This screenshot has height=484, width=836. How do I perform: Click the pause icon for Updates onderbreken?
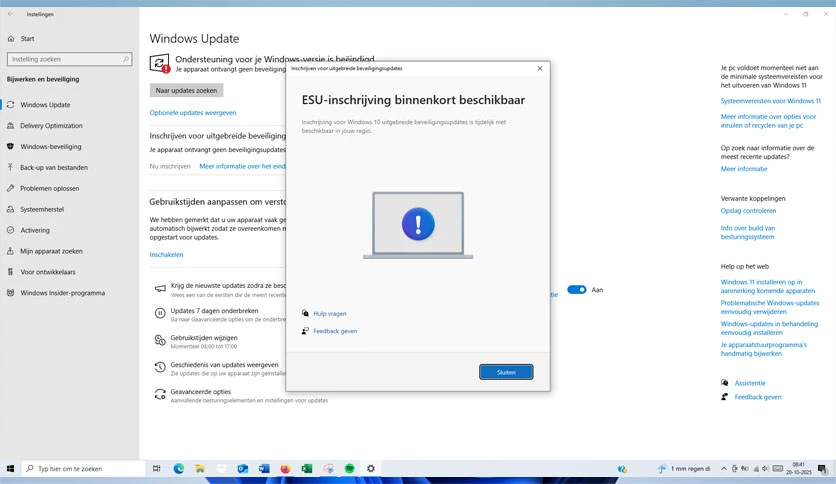[x=160, y=313]
